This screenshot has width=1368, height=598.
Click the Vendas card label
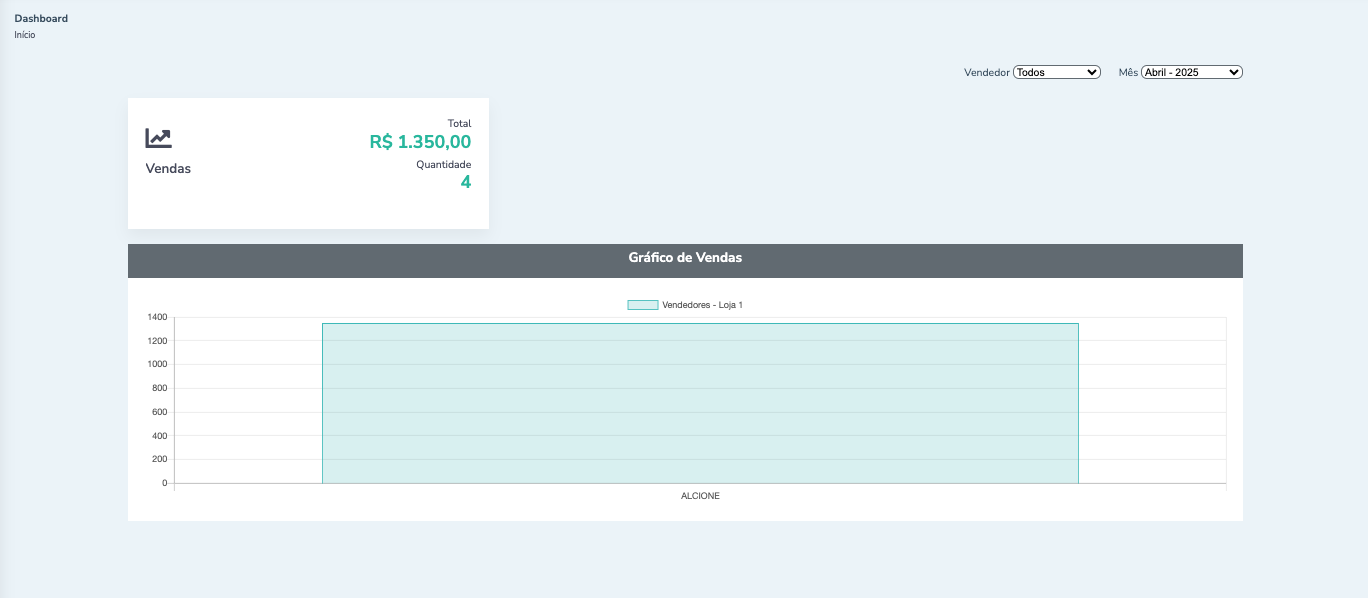point(168,169)
